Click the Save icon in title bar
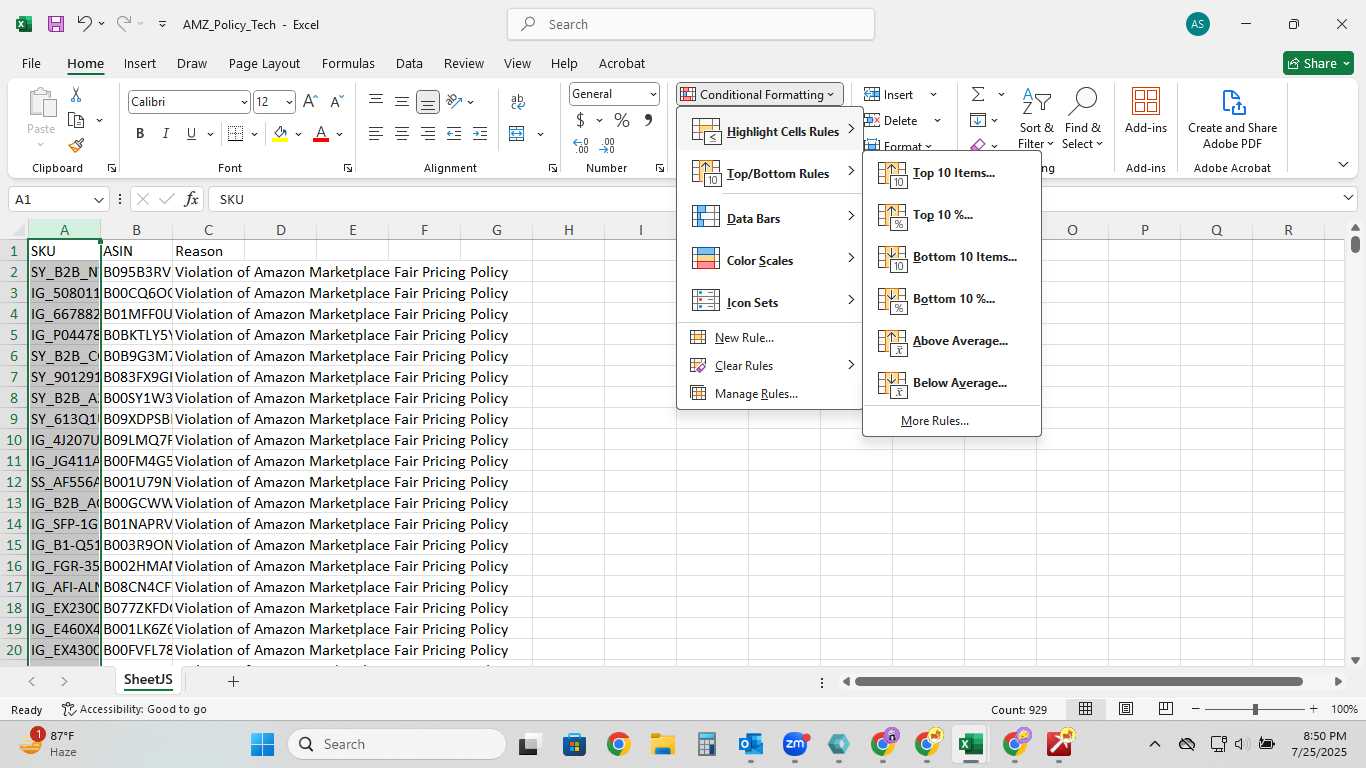Image resolution: width=1366 pixels, height=768 pixels. [56, 24]
